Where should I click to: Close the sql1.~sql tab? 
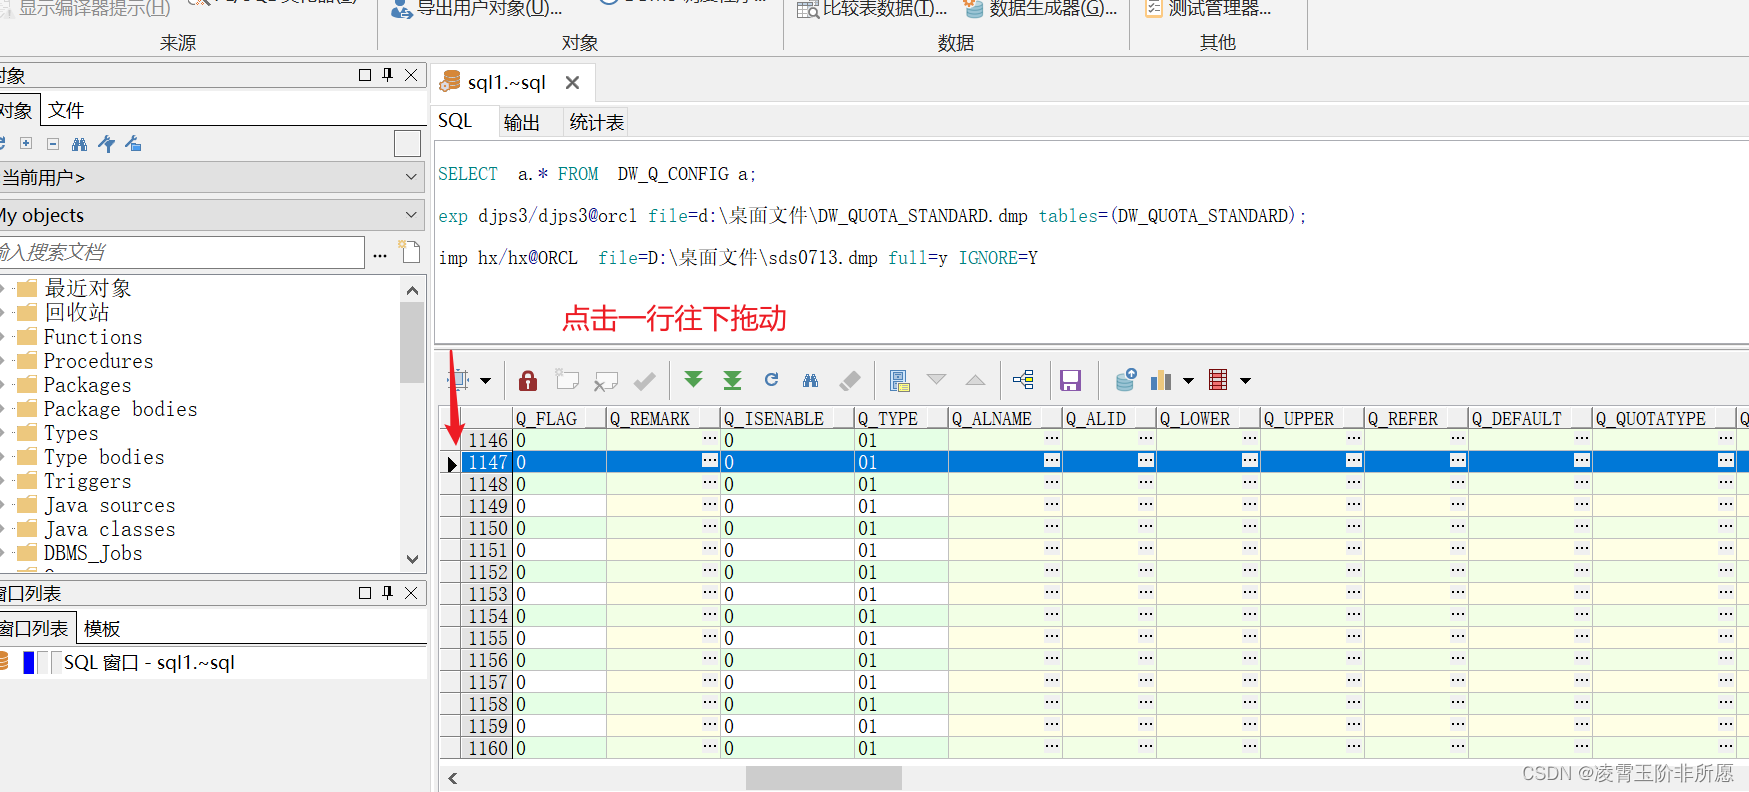(573, 83)
